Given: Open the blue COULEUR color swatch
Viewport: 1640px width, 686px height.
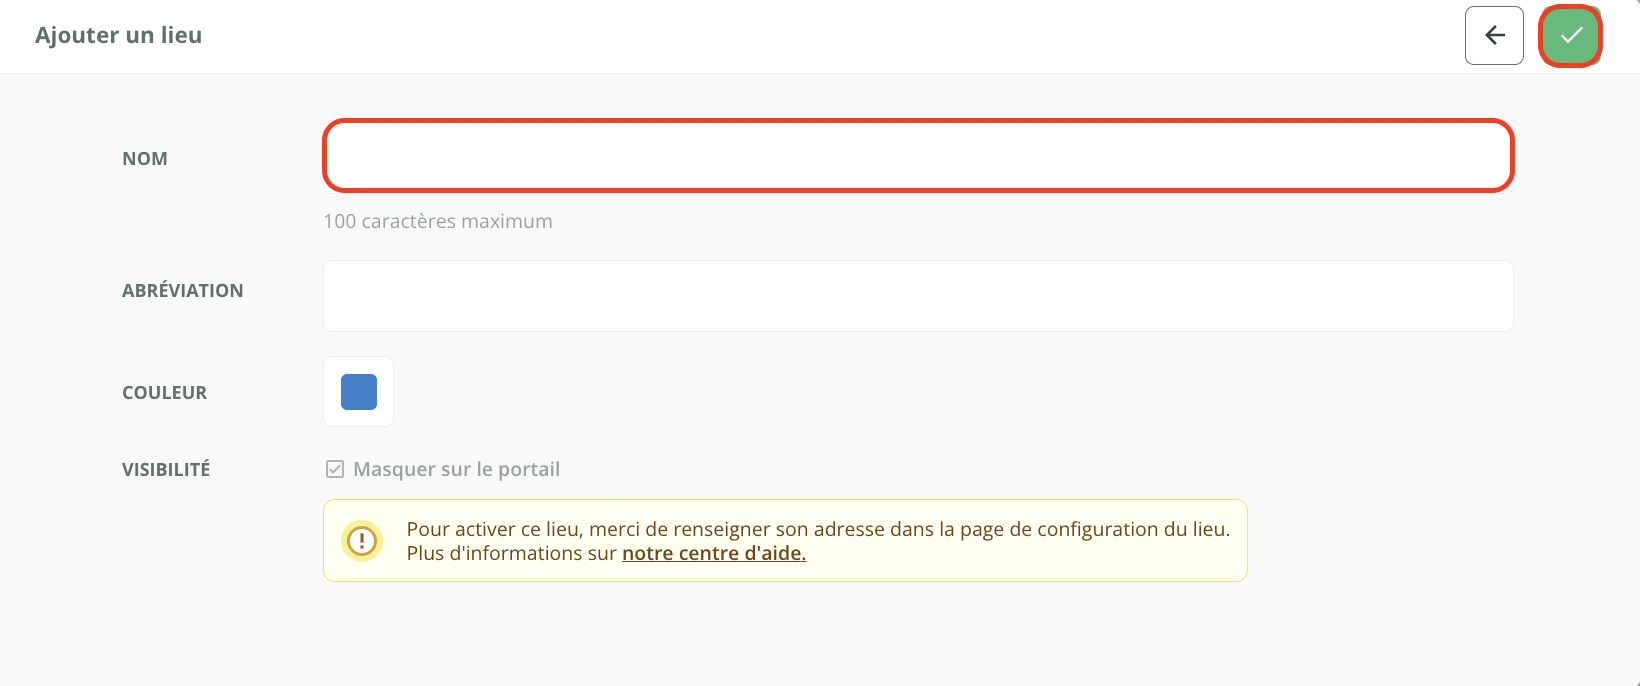Looking at the screenshot, I should [x=359, y=392].
